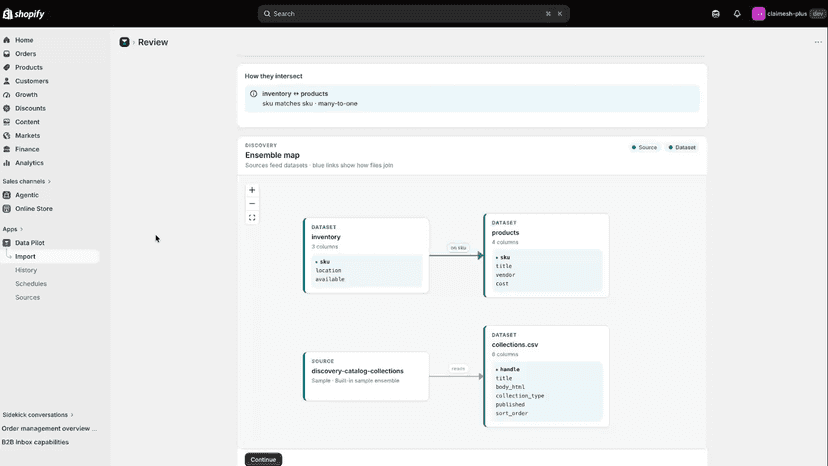Click the Source legend chip
This screenshot has height=466, width=828.
pos(644,147)
